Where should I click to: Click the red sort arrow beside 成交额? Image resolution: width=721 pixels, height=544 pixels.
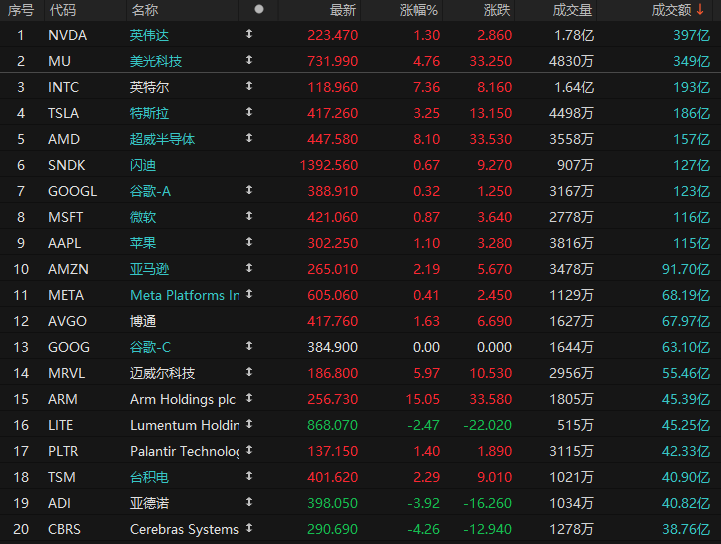point(700,10)
